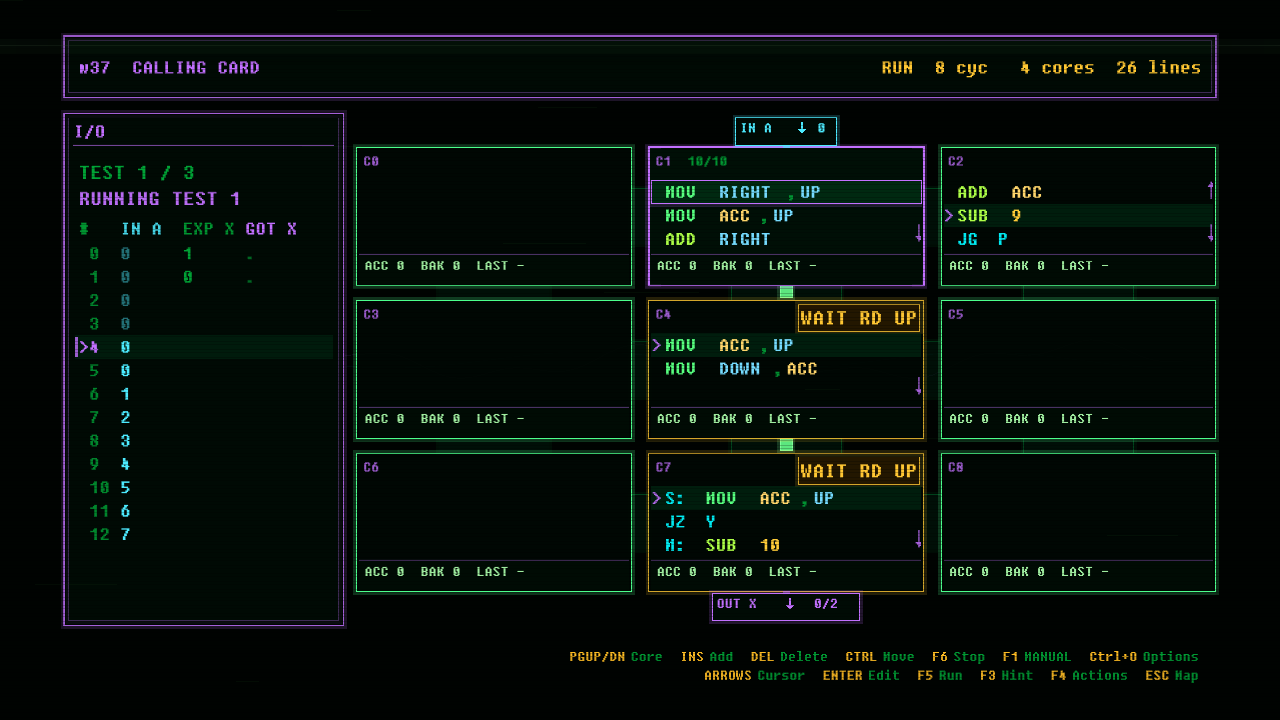Click the data link between C1 and C4
This screenshot has width=1280, height=720.
(786, 292)
